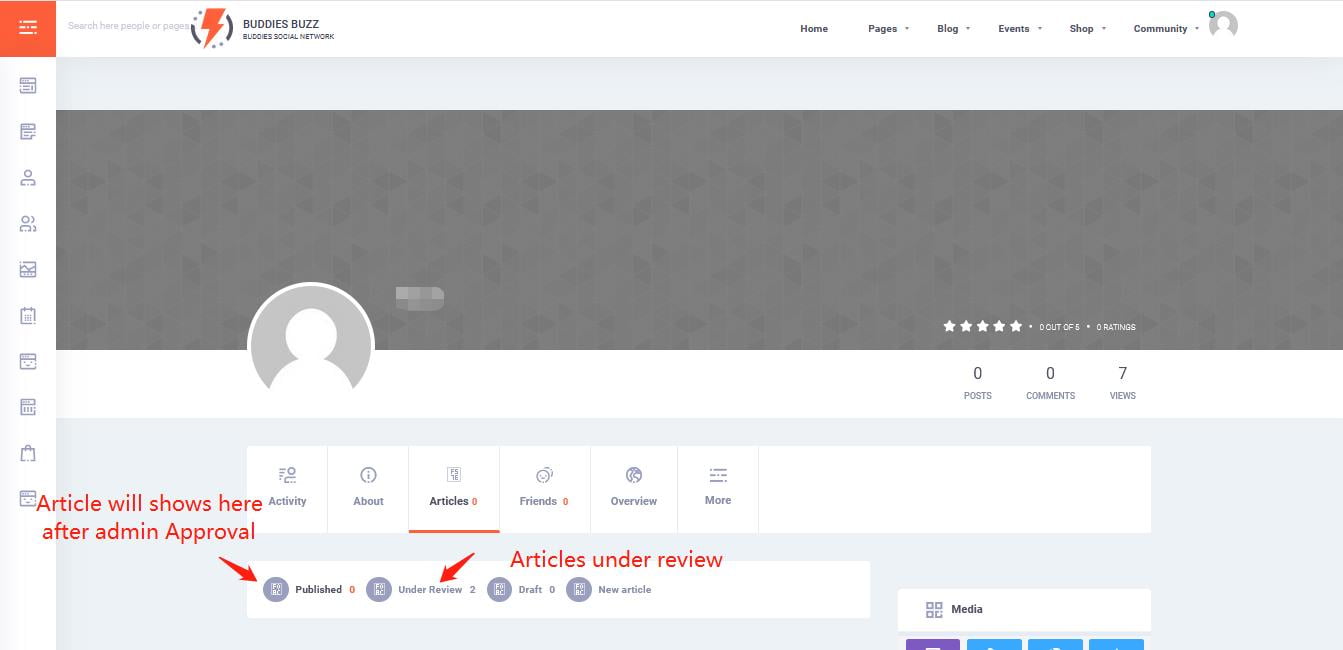The height and width of the screenshot is (650, 1343).
Task: Expand the Shop dropdown menu
Action: click(x=1086, y=29)
